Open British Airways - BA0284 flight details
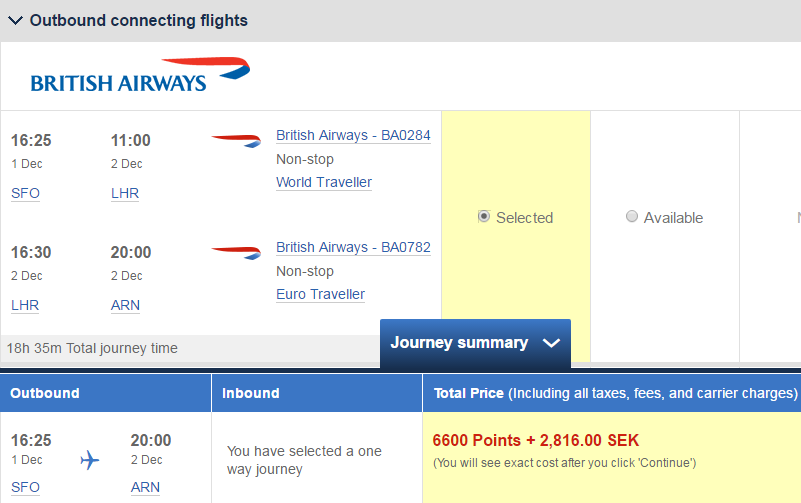This screenshot has width=801, height=503. coord(353,135)
